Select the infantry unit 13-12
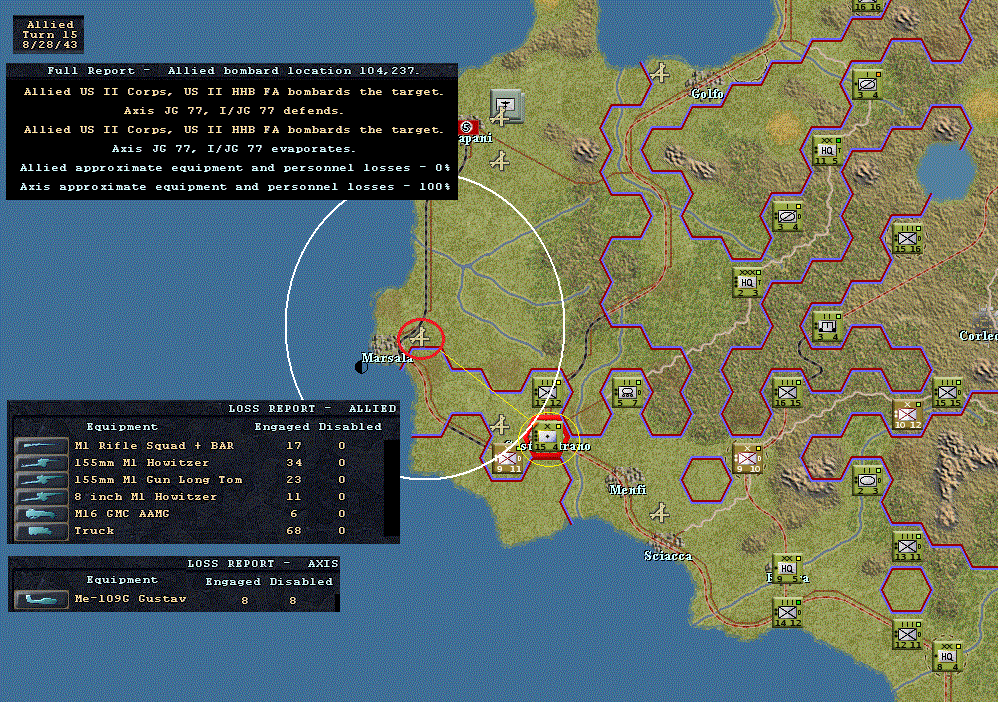This screenshot has height=702, width=998. (x=547, y=393)
